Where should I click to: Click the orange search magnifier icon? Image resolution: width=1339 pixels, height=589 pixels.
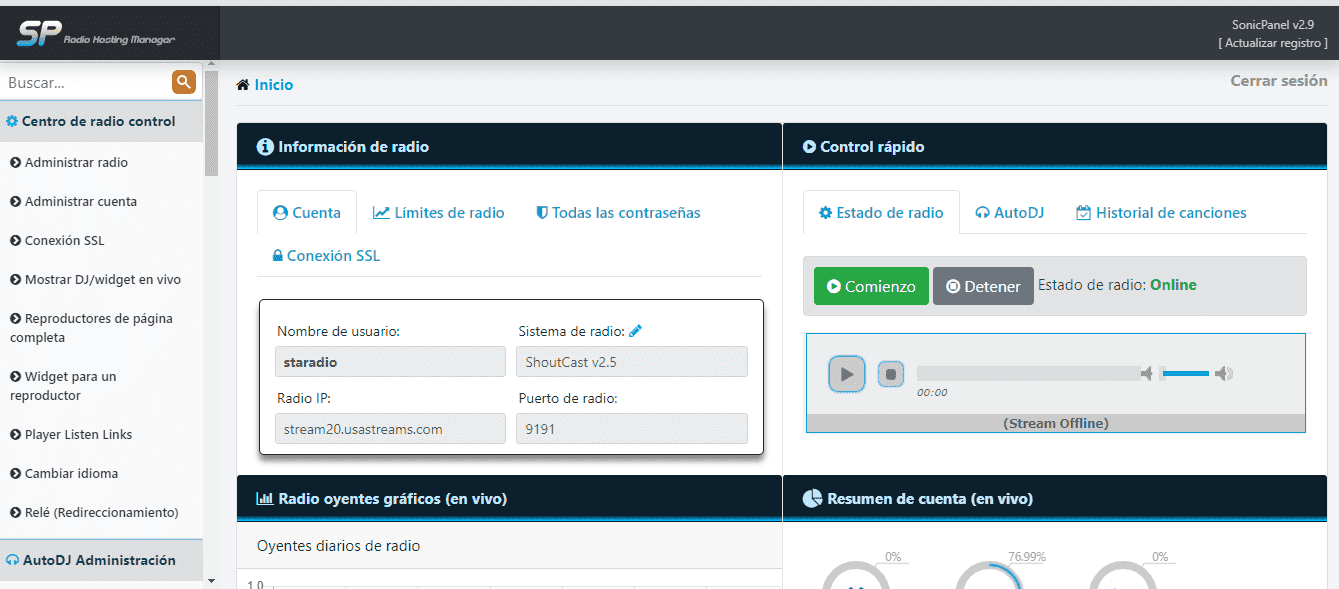pyautogui.click(x=183, y=83)
